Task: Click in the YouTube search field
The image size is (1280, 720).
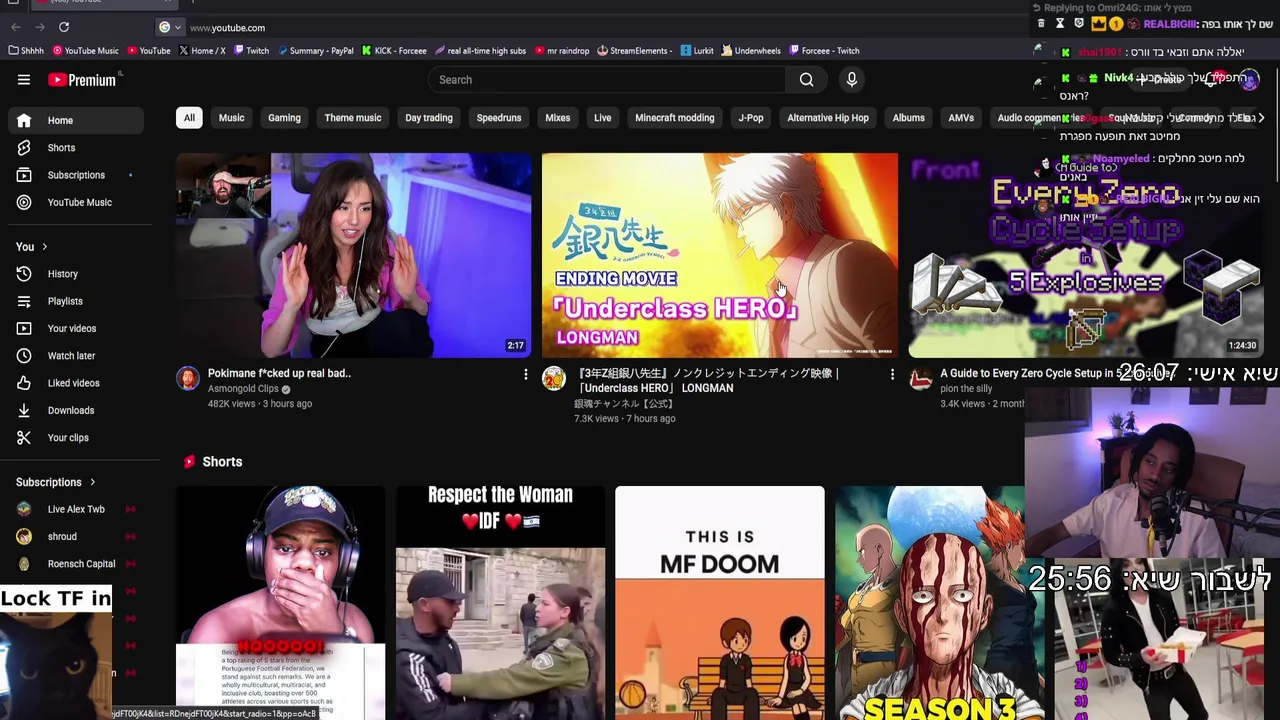Action: tap(607, 80)
